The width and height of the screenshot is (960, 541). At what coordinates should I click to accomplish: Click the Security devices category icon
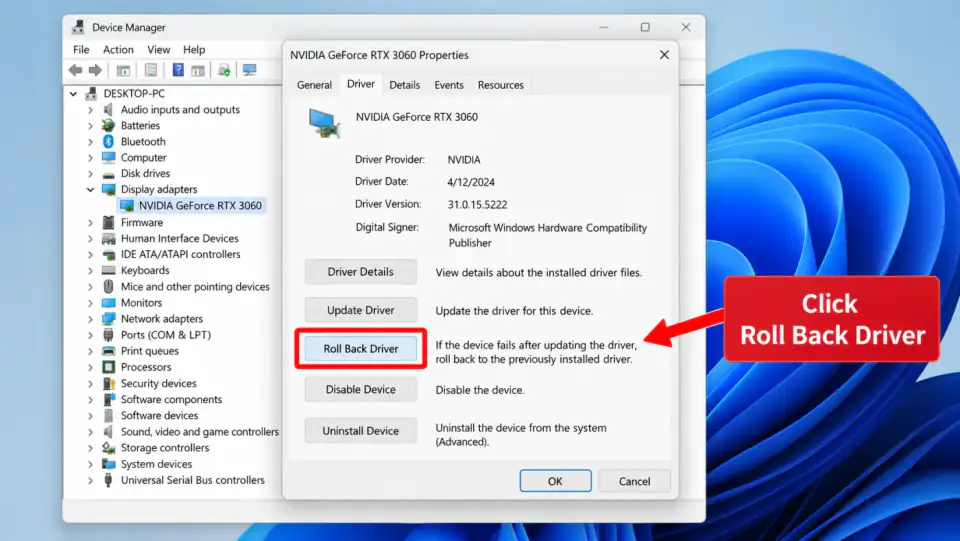tap(108, 383)
